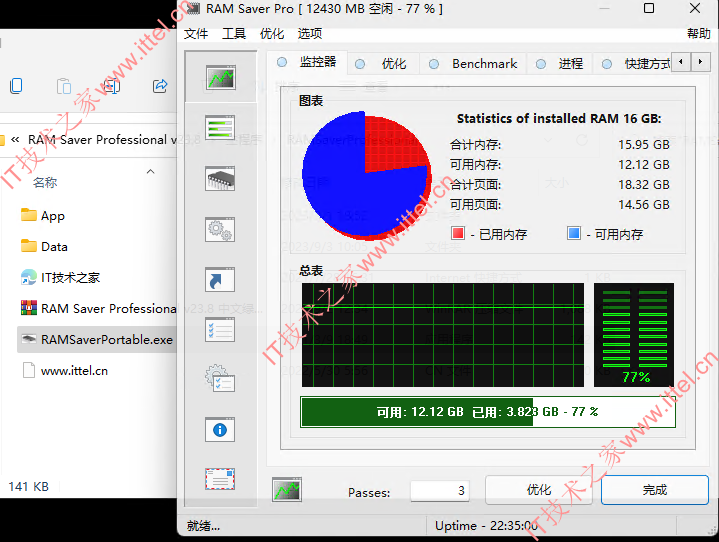Click the memory pie chart
The height and width of the screenshot is (542, 719).
pos(366,176)
